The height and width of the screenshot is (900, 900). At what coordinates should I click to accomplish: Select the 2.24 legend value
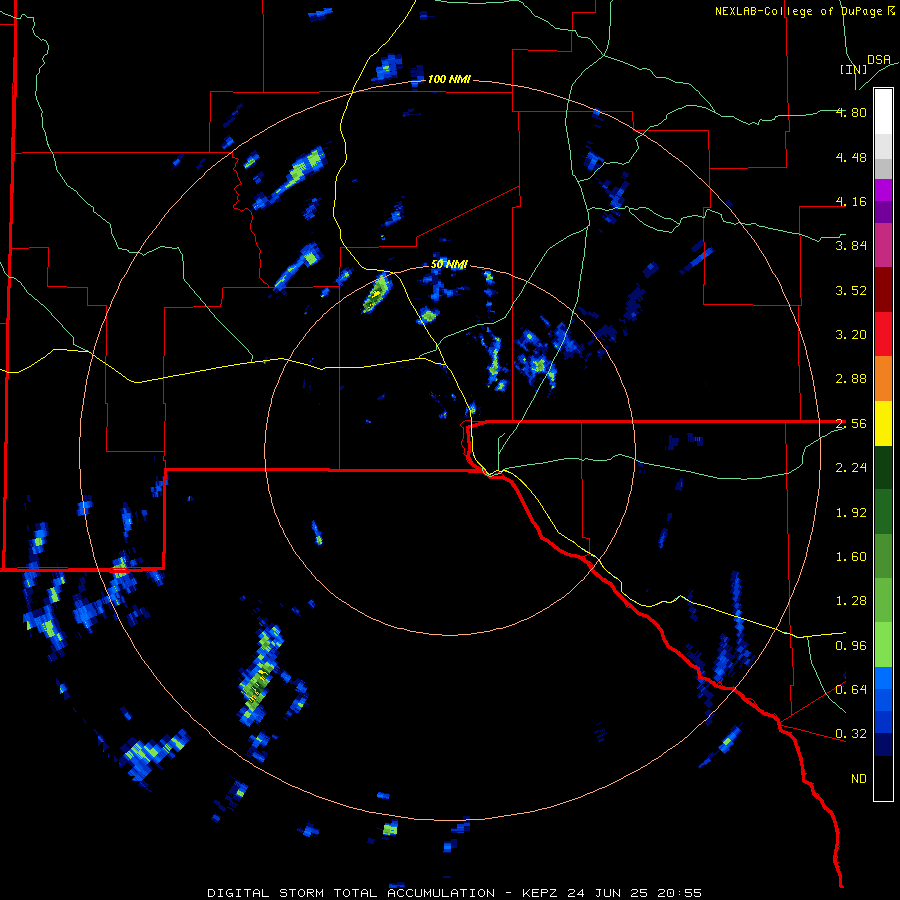pyautogui.click(x=851, y=468)
